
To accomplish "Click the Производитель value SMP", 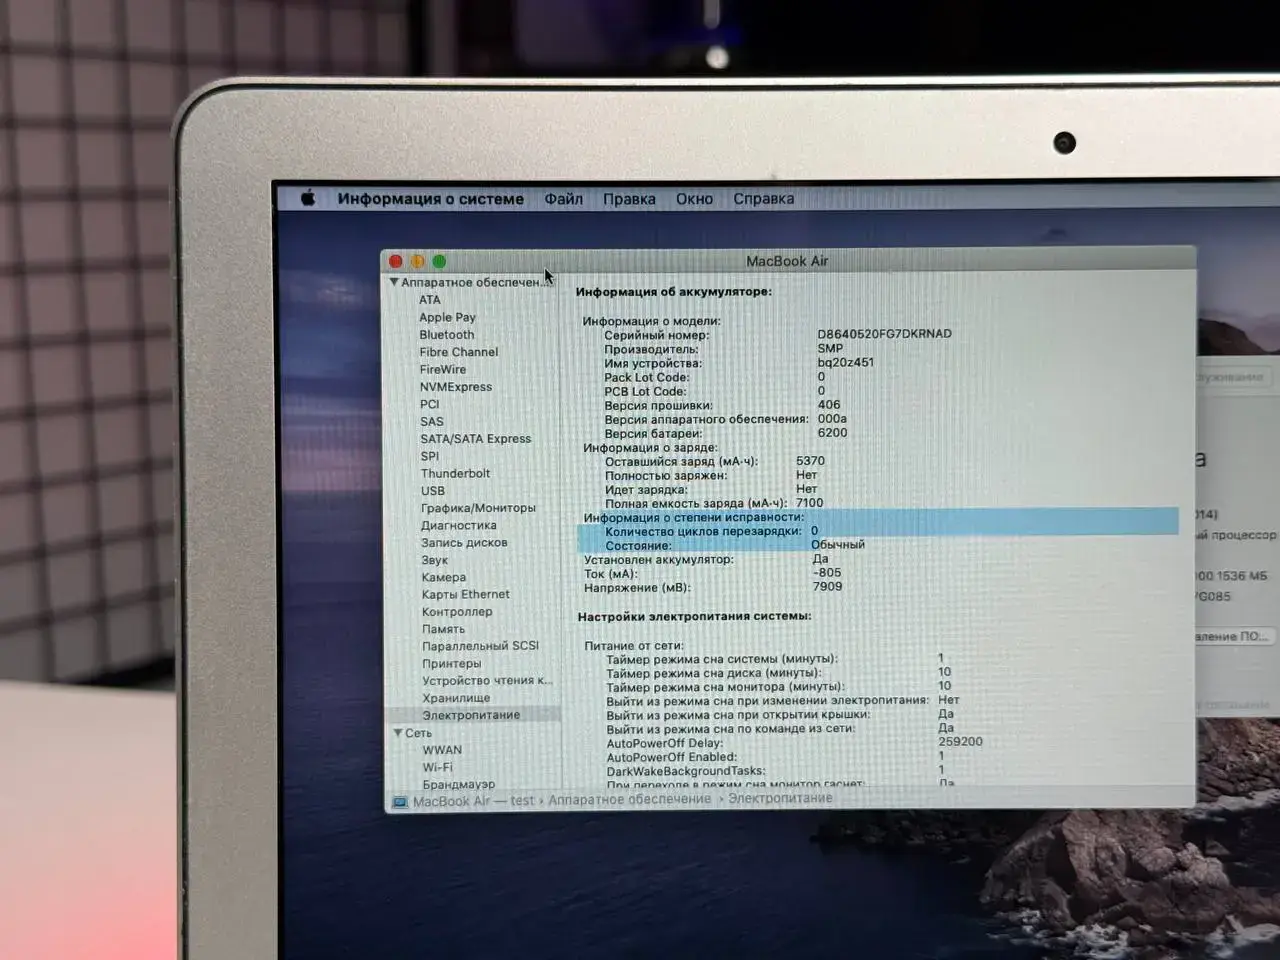I will click(830, 348).
